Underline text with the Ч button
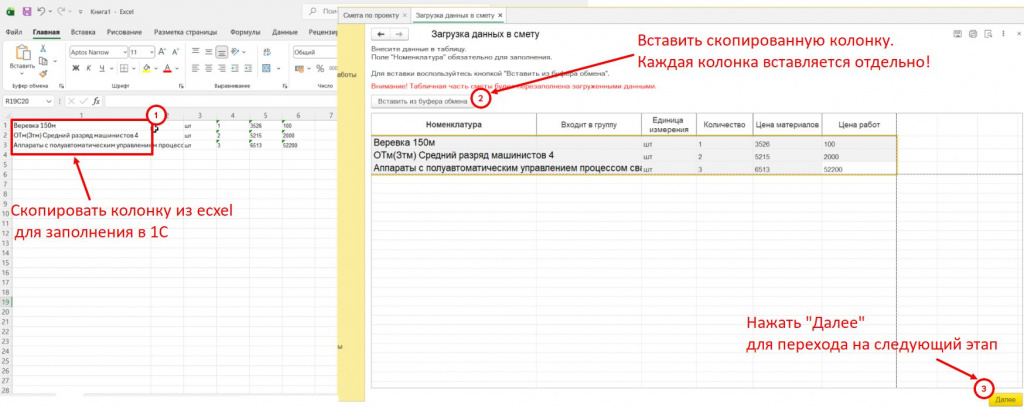The width and height of the screenshot is (1024, 408). coord(101,68)
